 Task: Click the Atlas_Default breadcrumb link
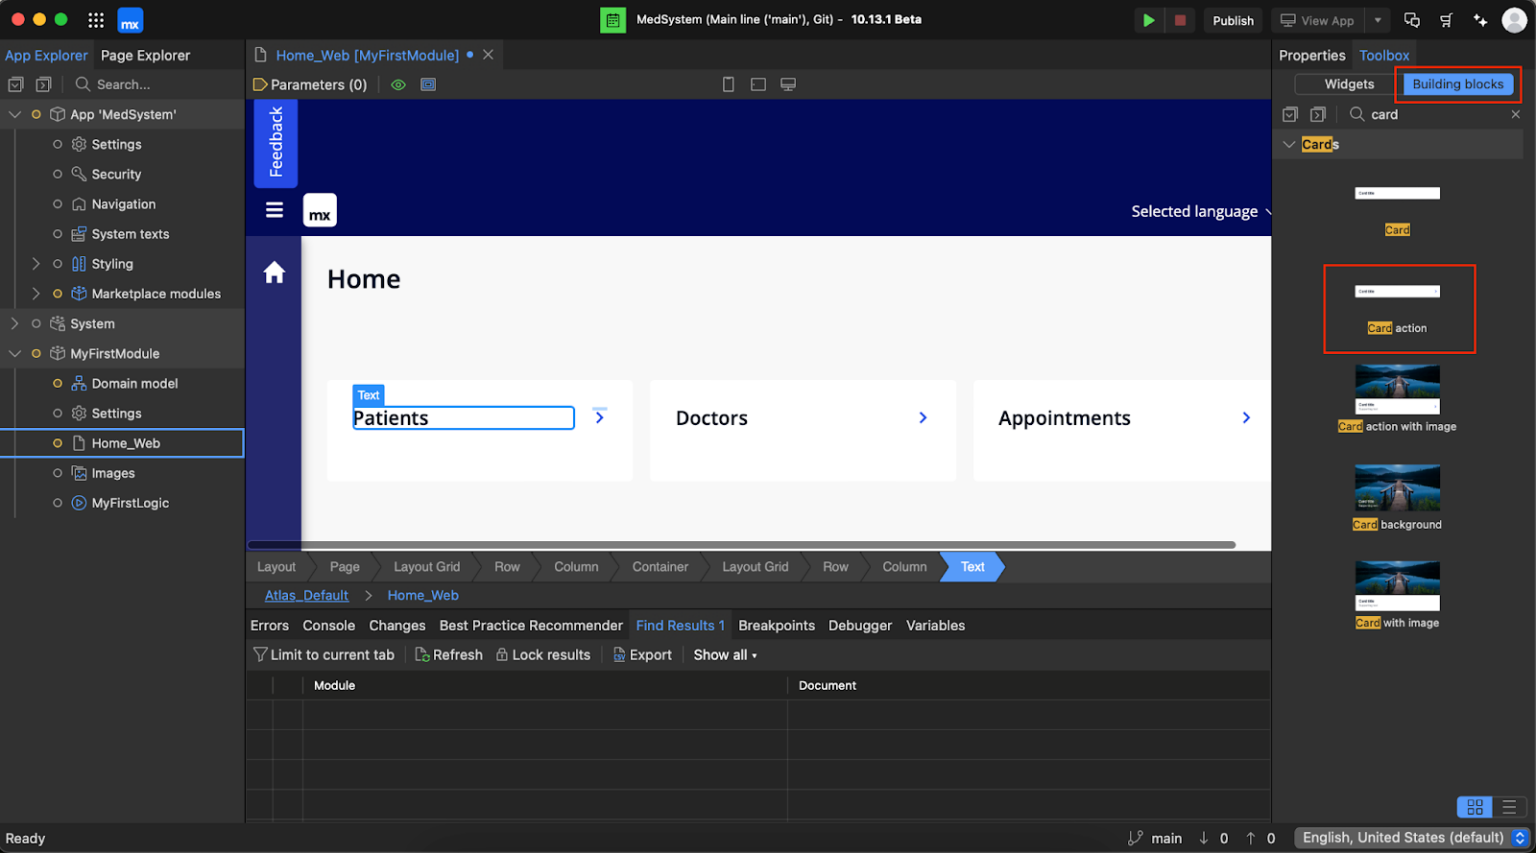[306, 596]
